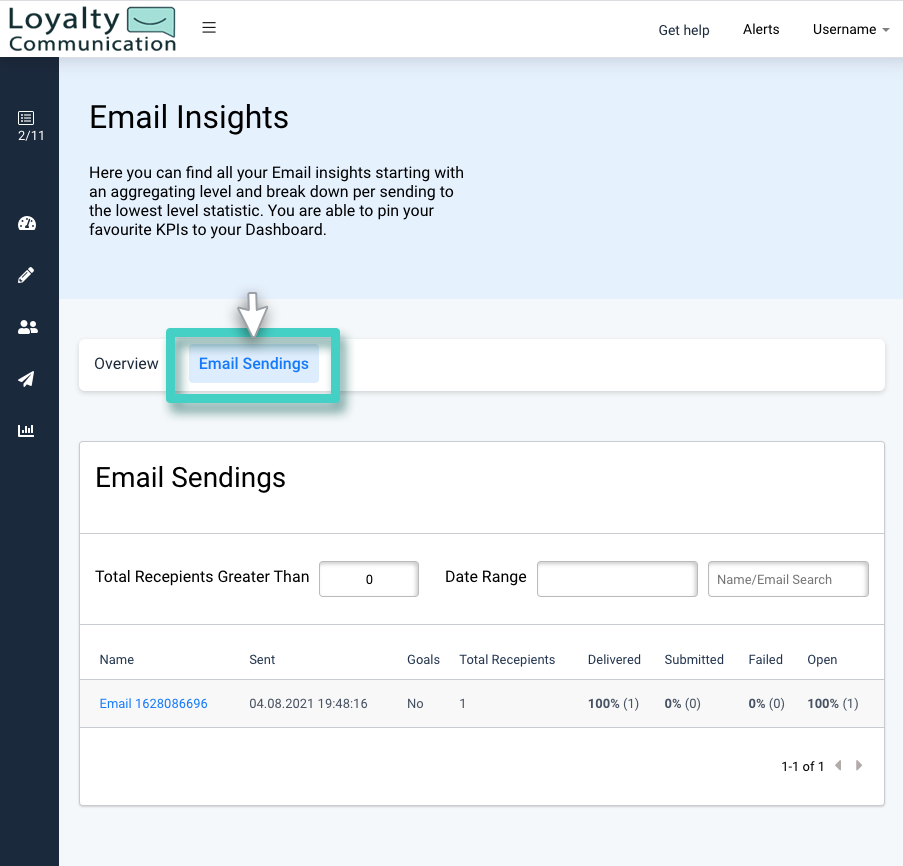Click the Loyalty Communication logo
The width and height of the screenshot is (903, 866).
pos(92,28)
